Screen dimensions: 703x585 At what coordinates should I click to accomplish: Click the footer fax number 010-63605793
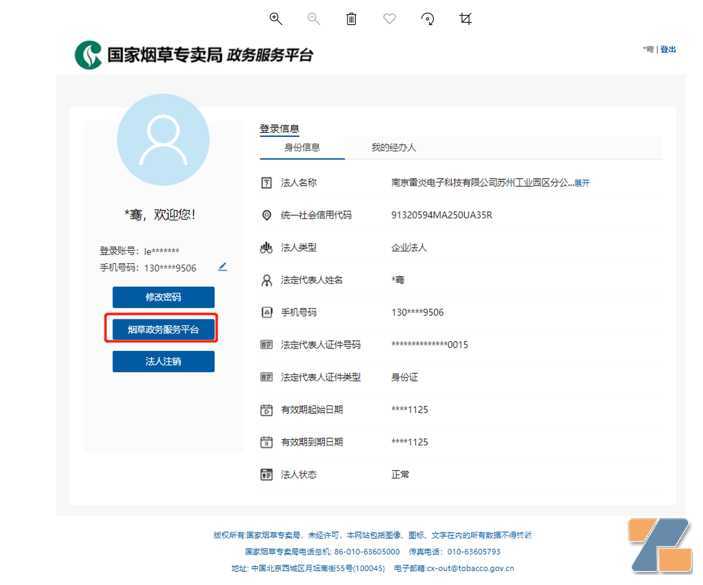coord(474,551)
